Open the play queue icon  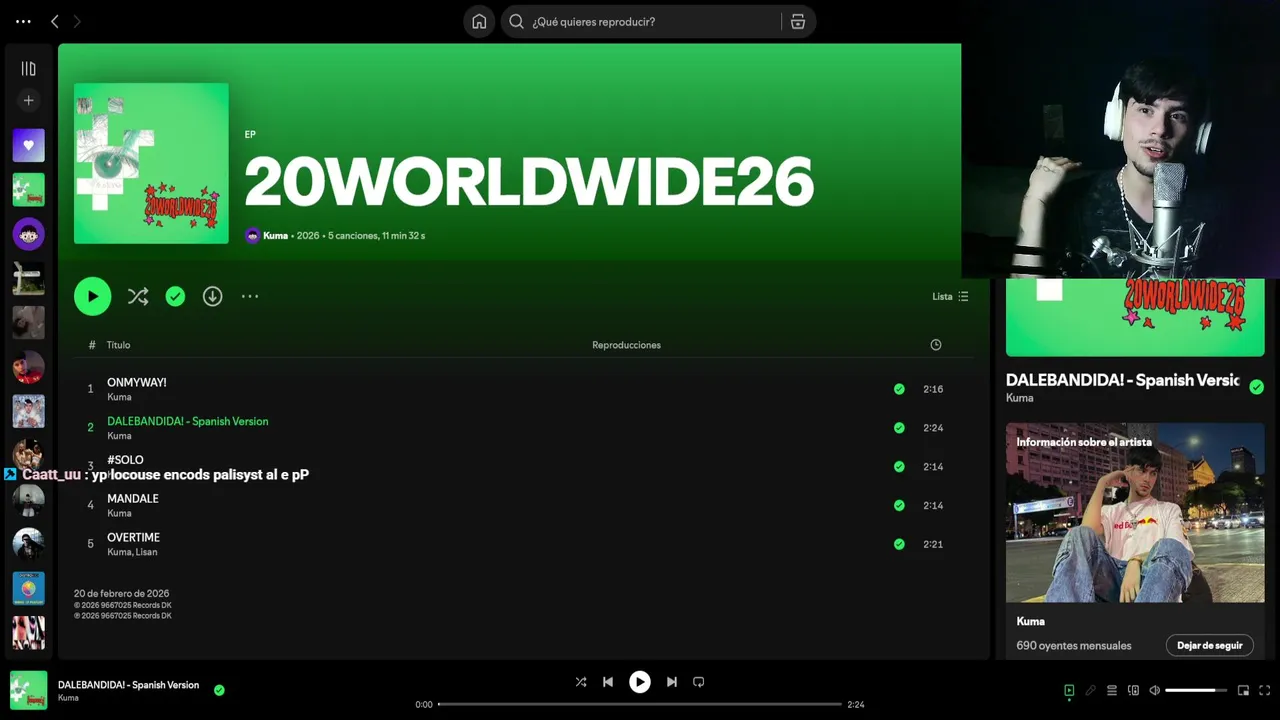coord(1112,690)
